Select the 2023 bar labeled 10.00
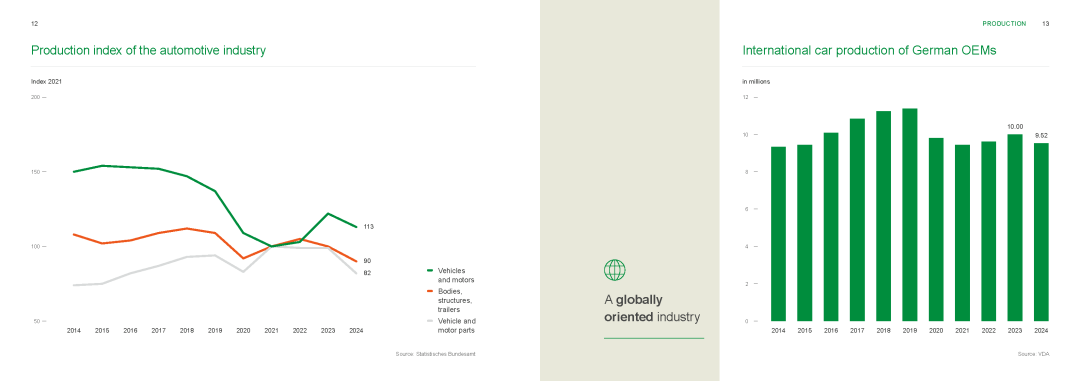Screen dimensions: 1080x381 (x=1015, y=227)
